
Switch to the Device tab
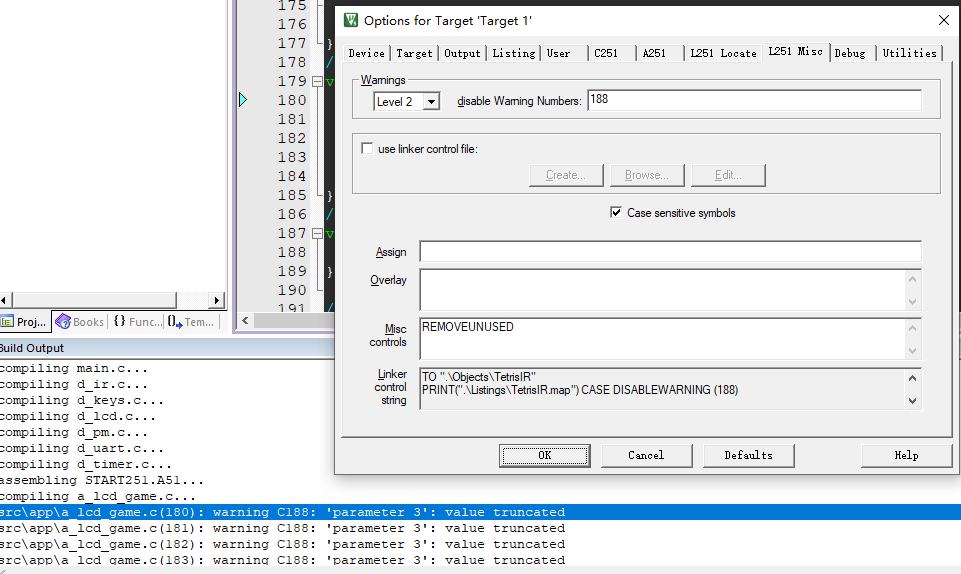[367, 53]
